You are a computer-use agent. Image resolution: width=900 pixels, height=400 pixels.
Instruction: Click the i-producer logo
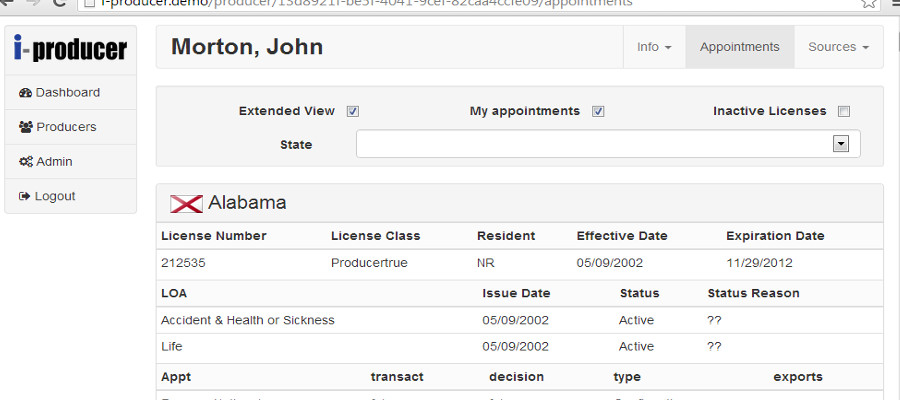coord(70,48)
